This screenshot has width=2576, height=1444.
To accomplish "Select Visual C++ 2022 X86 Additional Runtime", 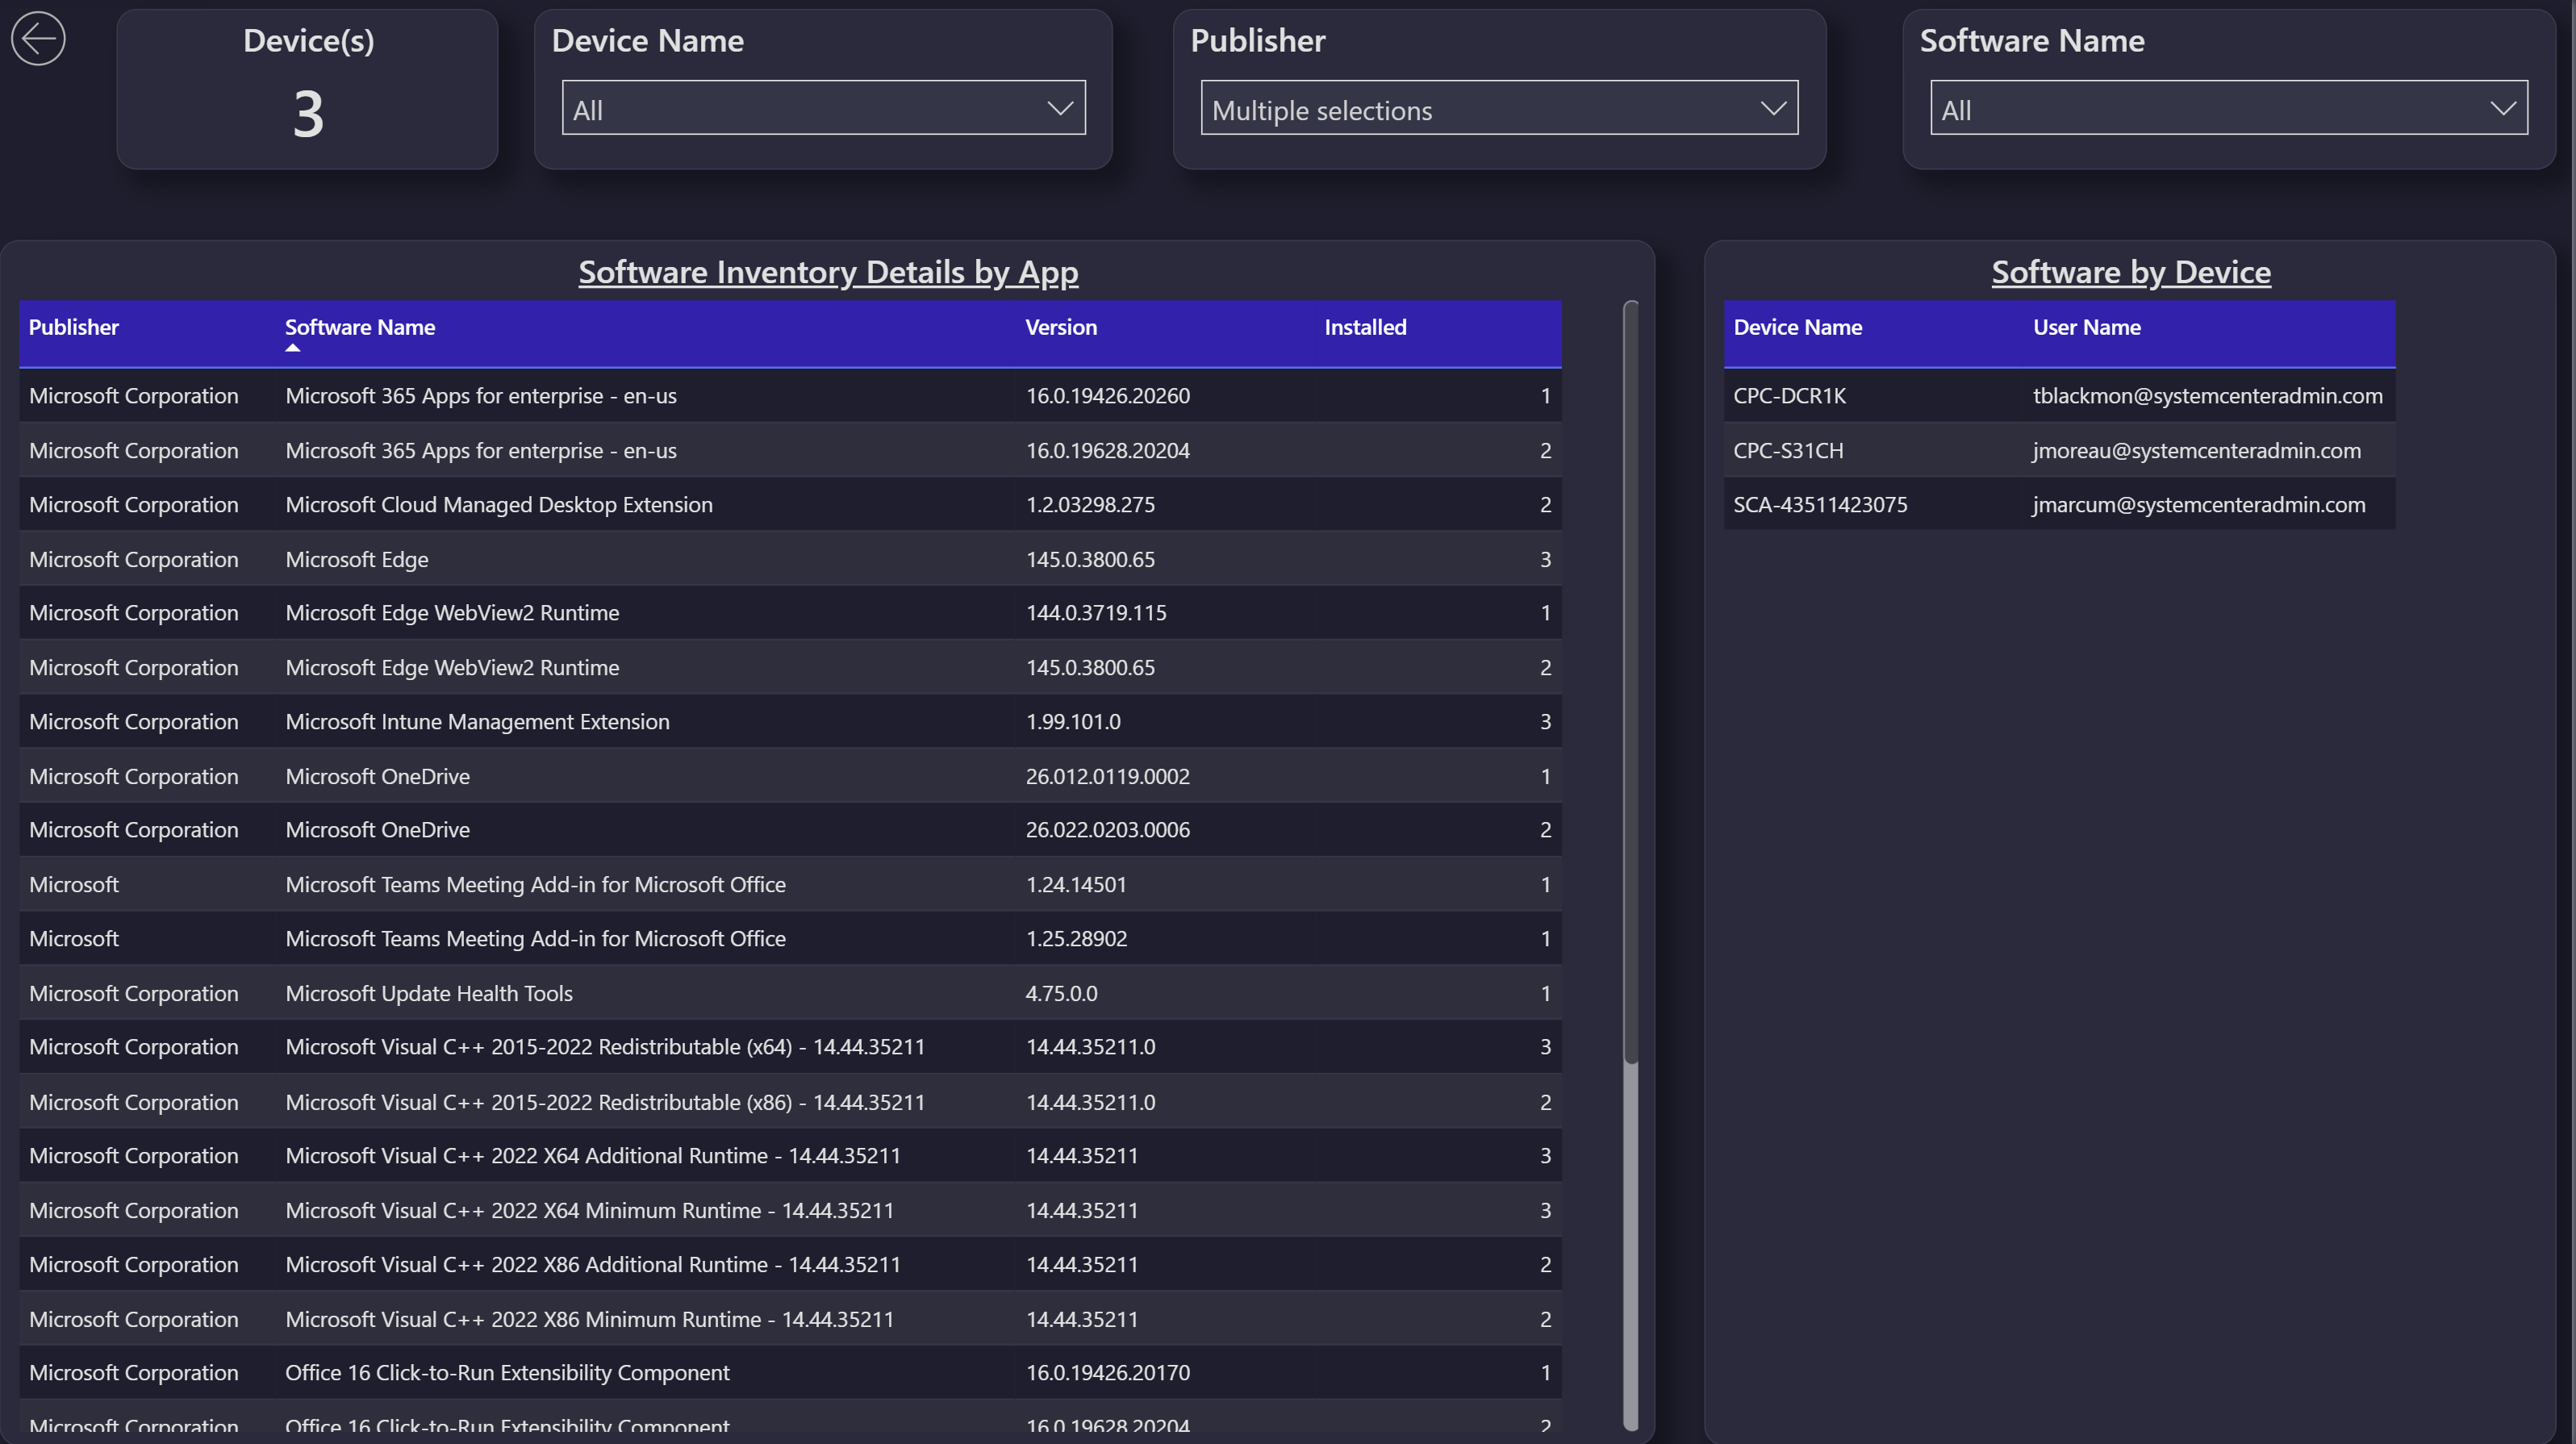I will (790, 1264).
